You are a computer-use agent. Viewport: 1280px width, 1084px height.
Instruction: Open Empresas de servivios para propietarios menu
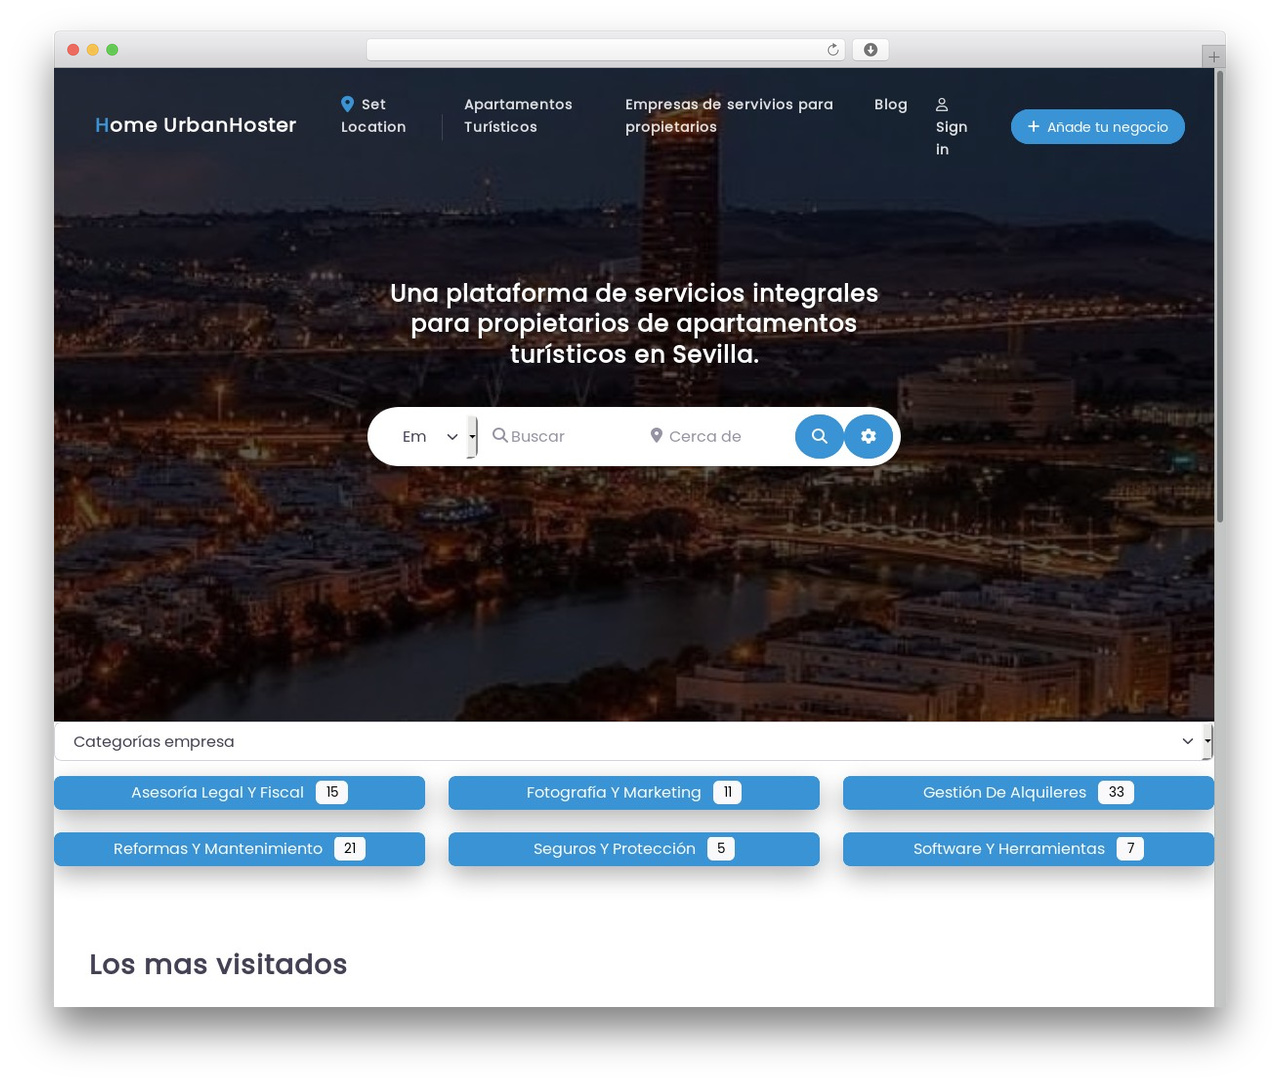point(729,115)
